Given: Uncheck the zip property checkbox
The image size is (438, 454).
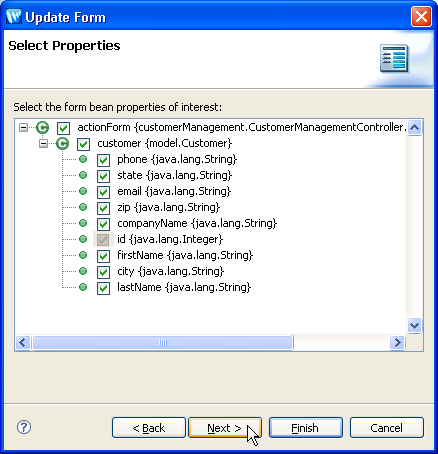Looking at the screenshot, I should [x=103, y=208].
